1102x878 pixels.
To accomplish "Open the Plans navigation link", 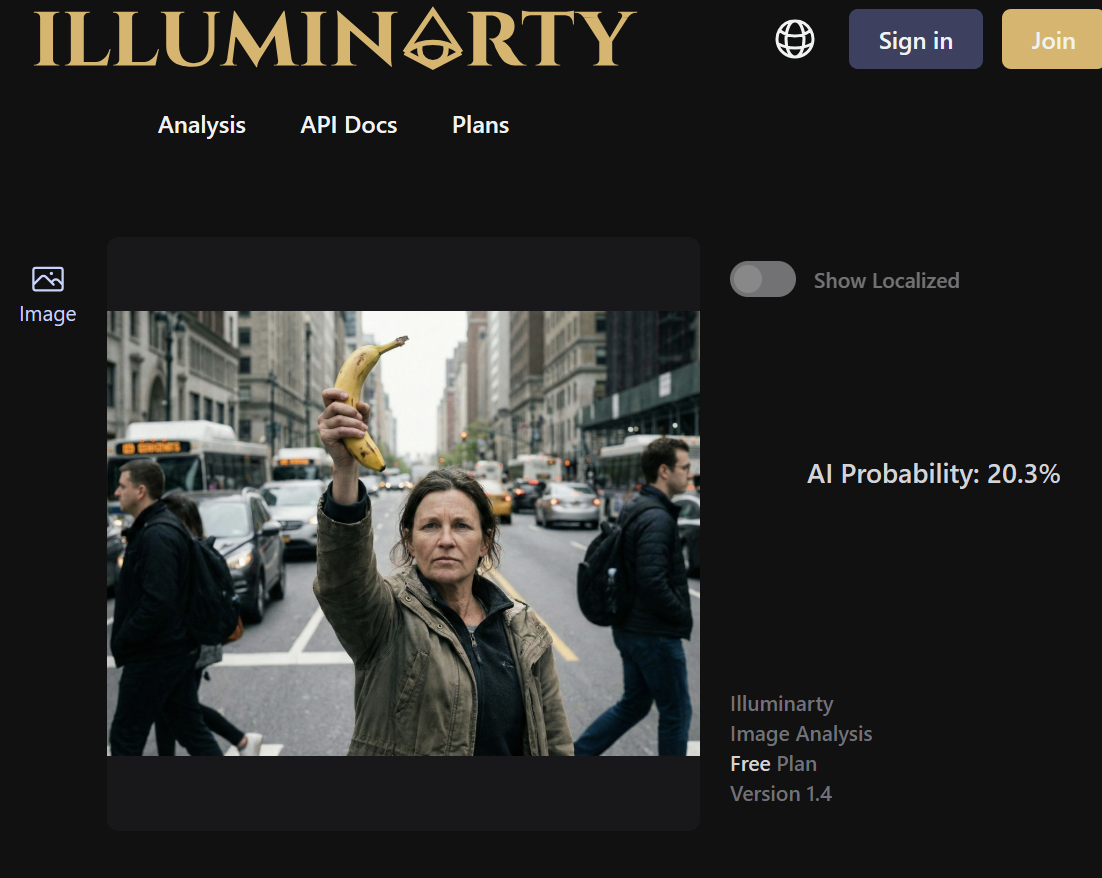I will (x=480, y=125).
